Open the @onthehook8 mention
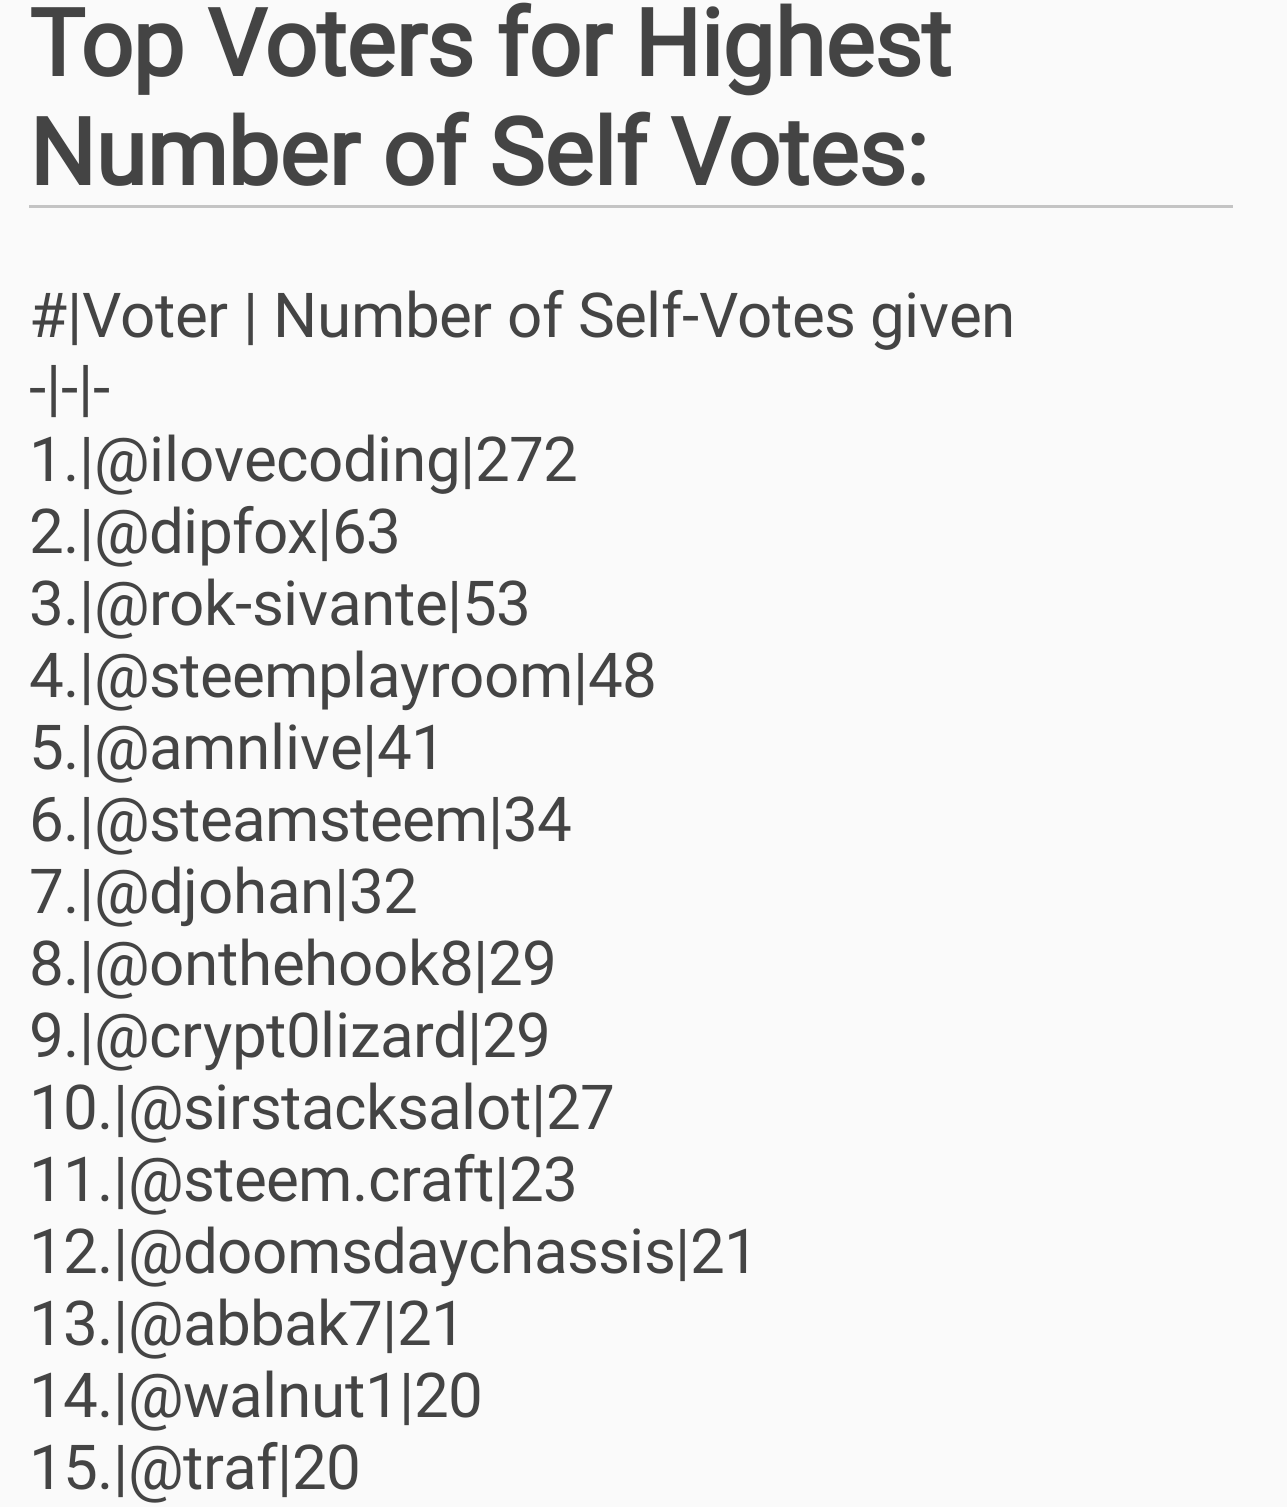The width and height of the screenshot is (1287, 1507). pyautogui.click(x=283, y=964)
